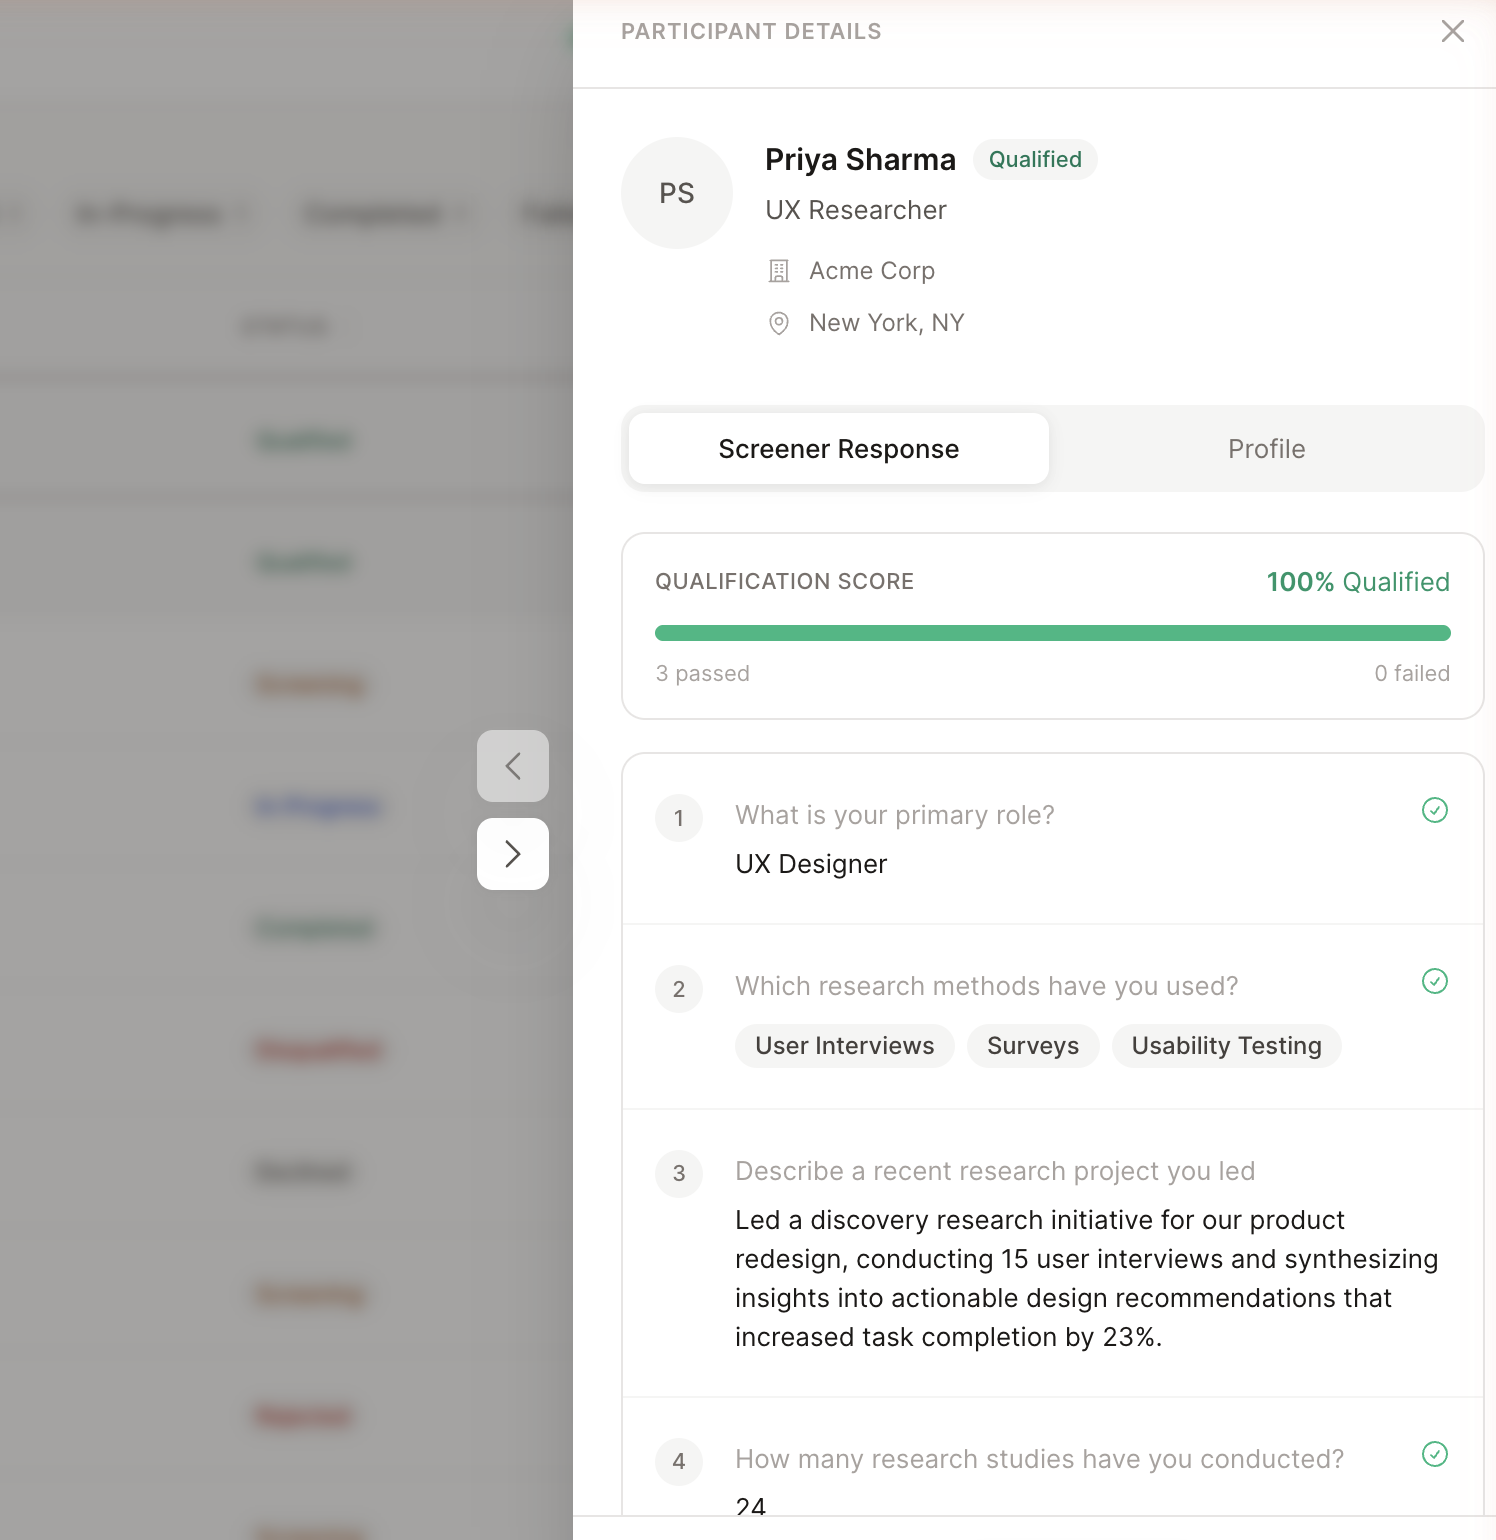This screenshot has width=1496, height=1540.
Task: Switch to the Profile tab
Action: click(x=1265, y=448)
